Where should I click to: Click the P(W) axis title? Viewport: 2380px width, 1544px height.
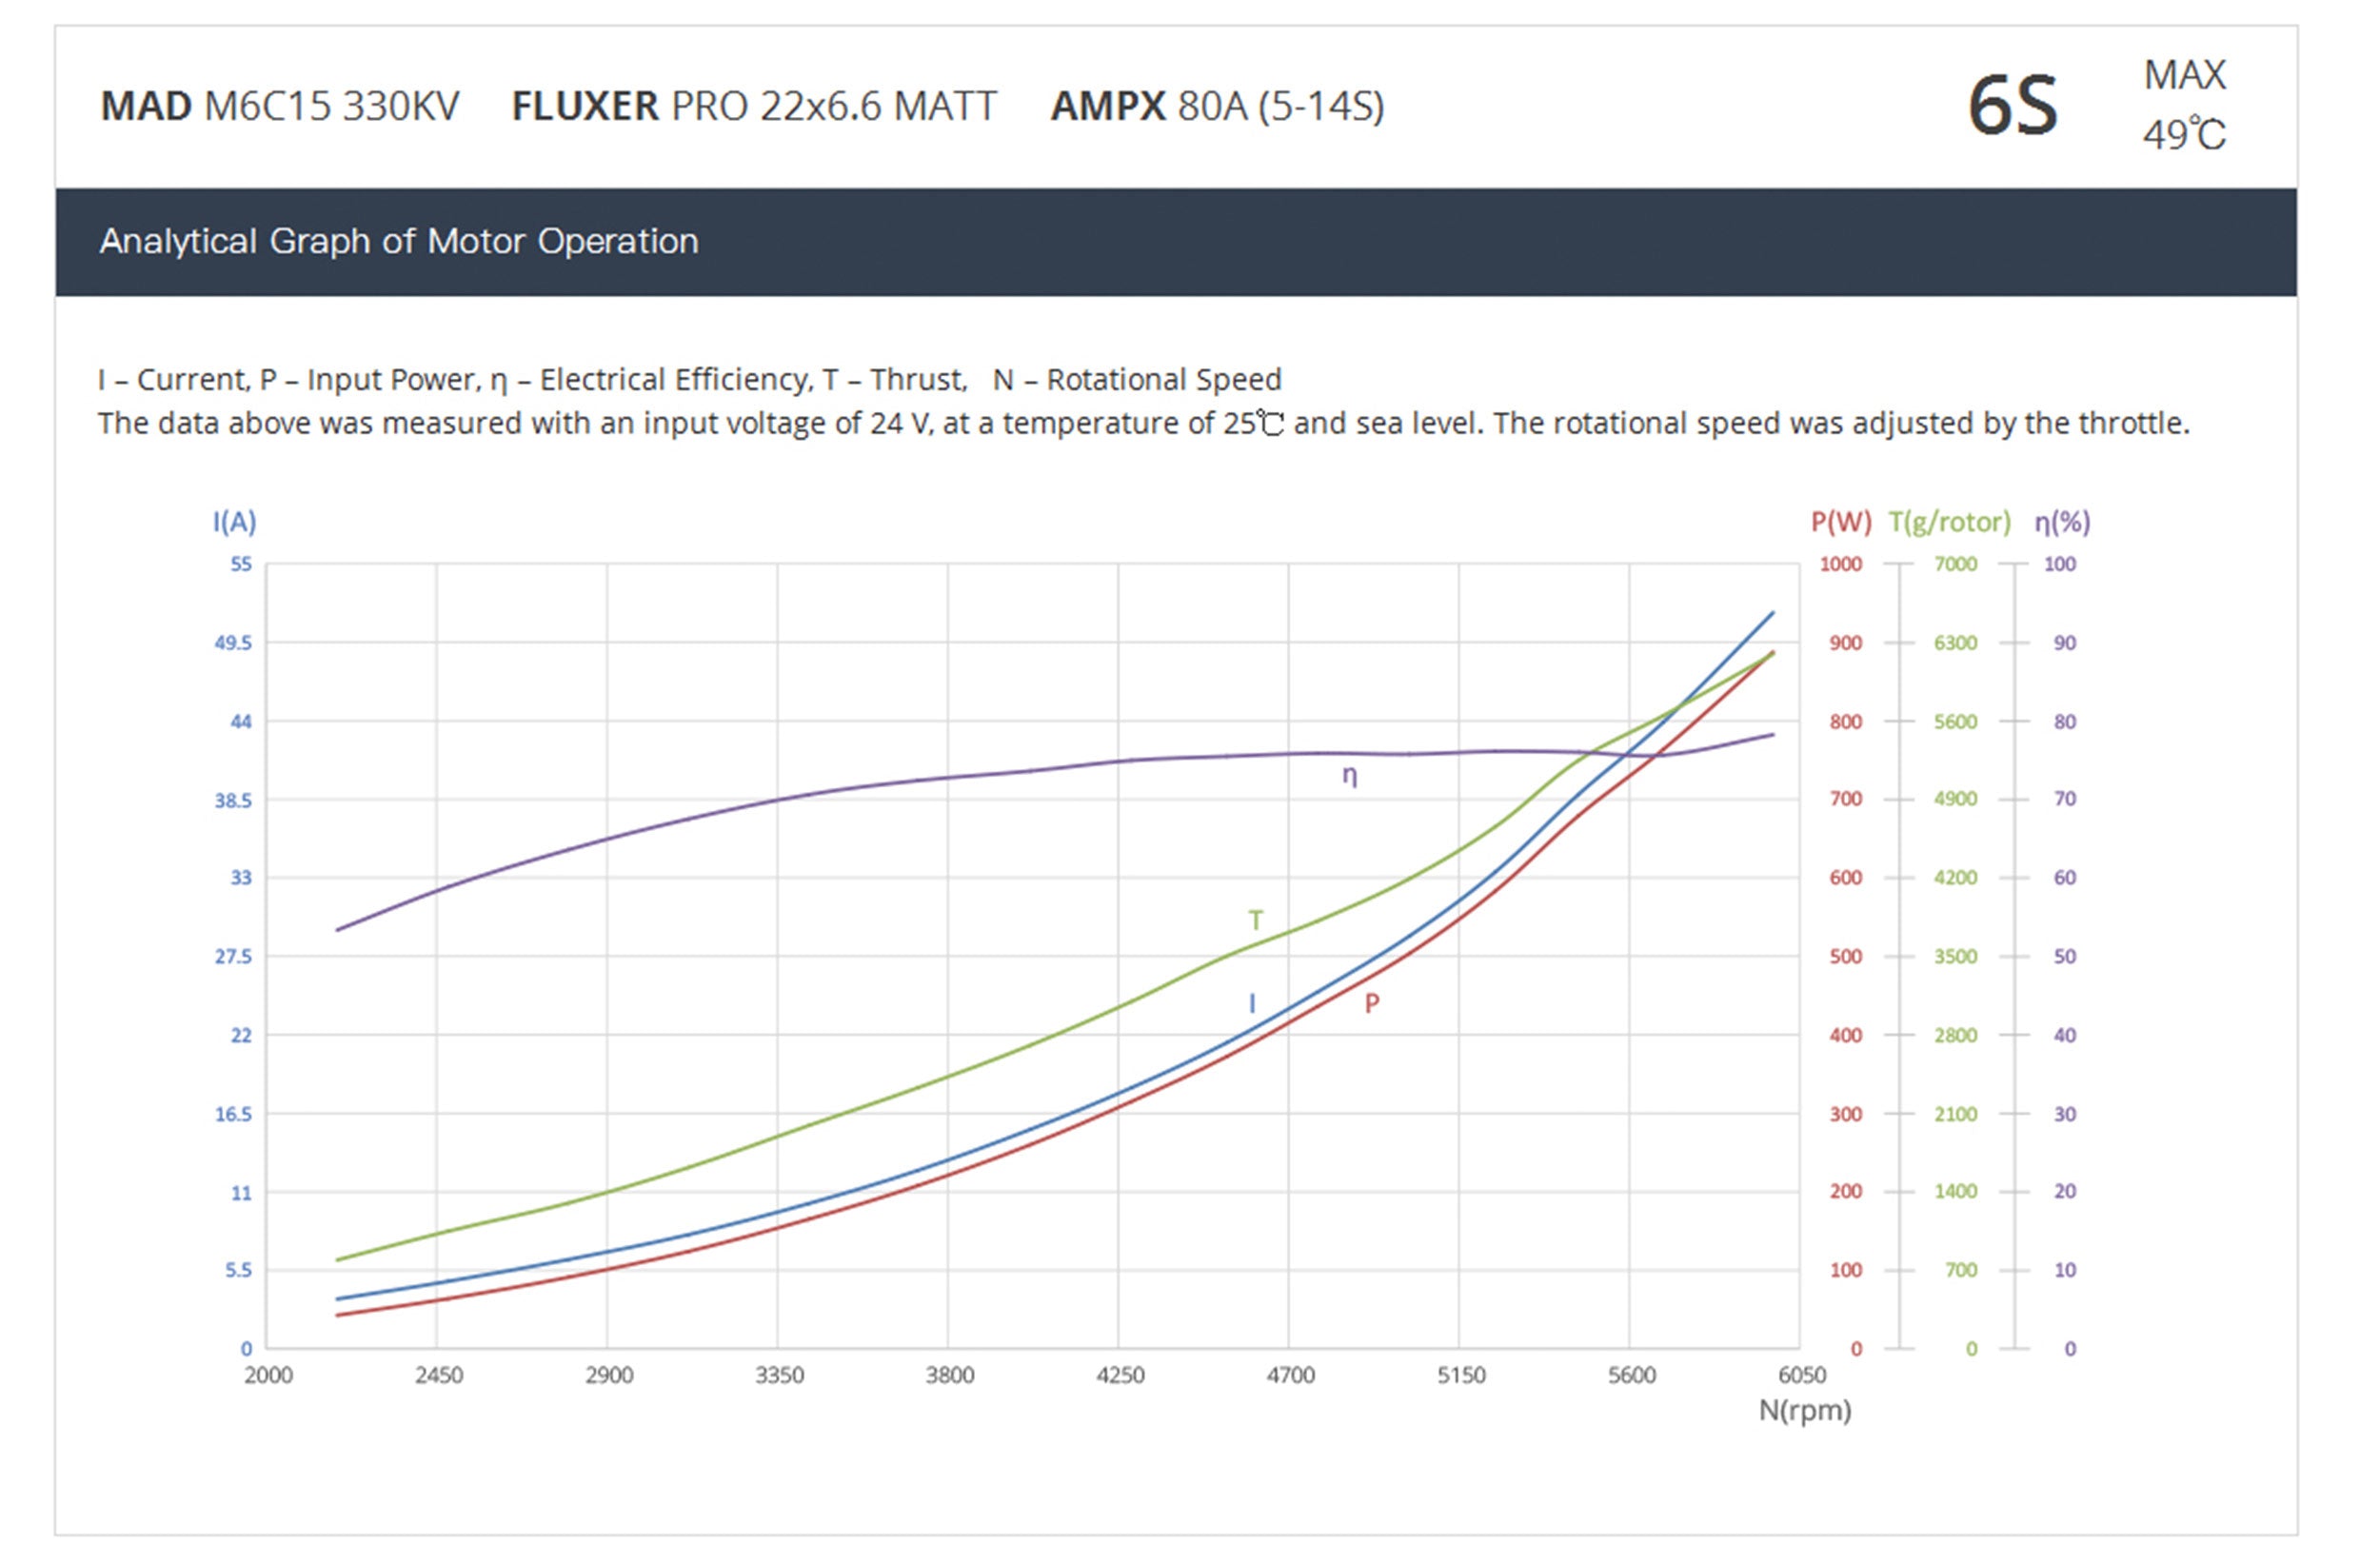[x=1840, y=521]
